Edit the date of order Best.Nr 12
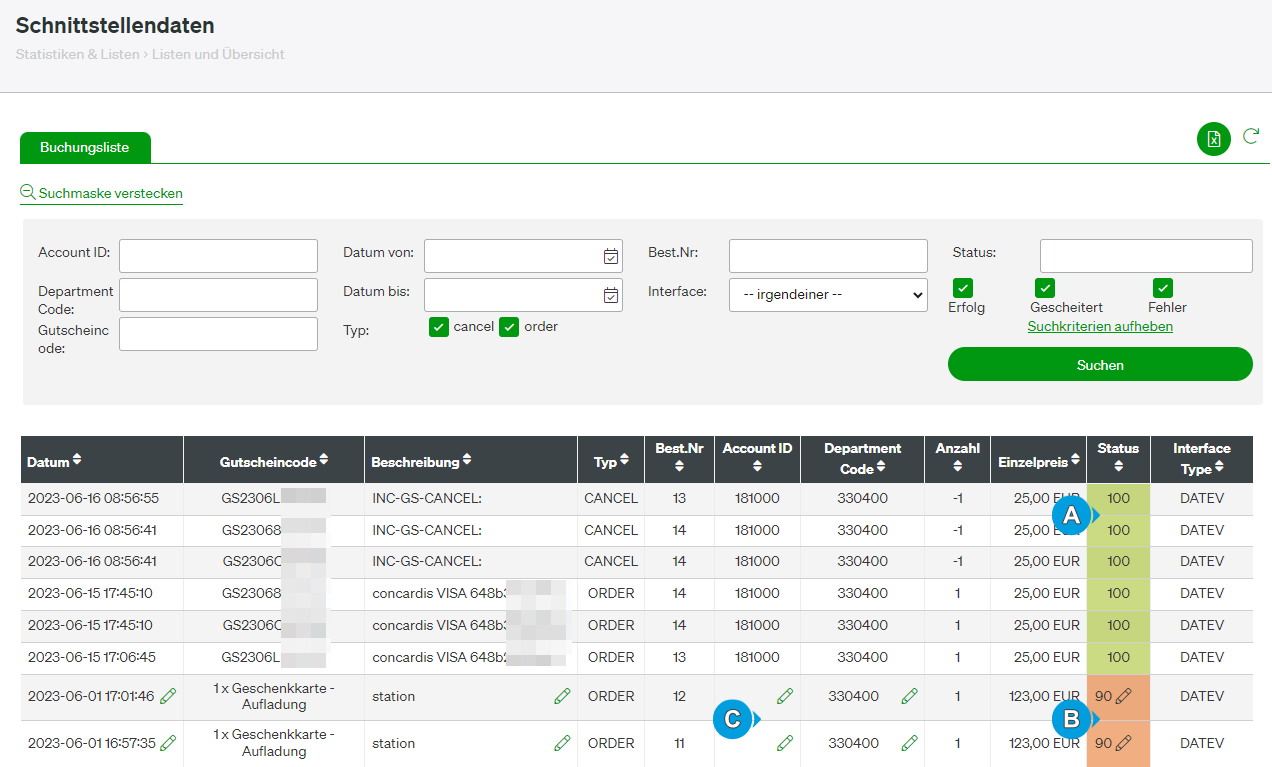Image resolution: width=1272 pixels, height=767 pixels. pos(168,696)
